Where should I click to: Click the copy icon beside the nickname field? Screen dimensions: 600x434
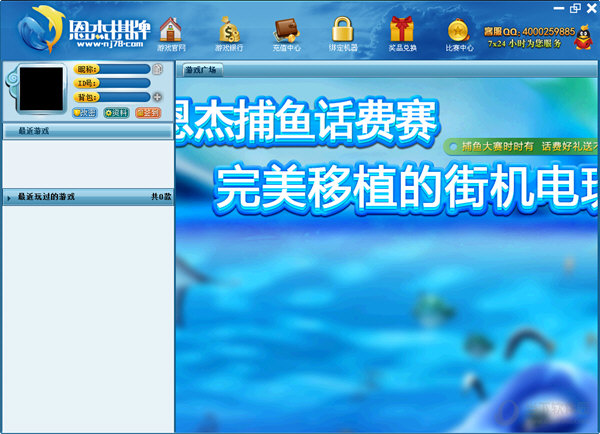[157, 69]
